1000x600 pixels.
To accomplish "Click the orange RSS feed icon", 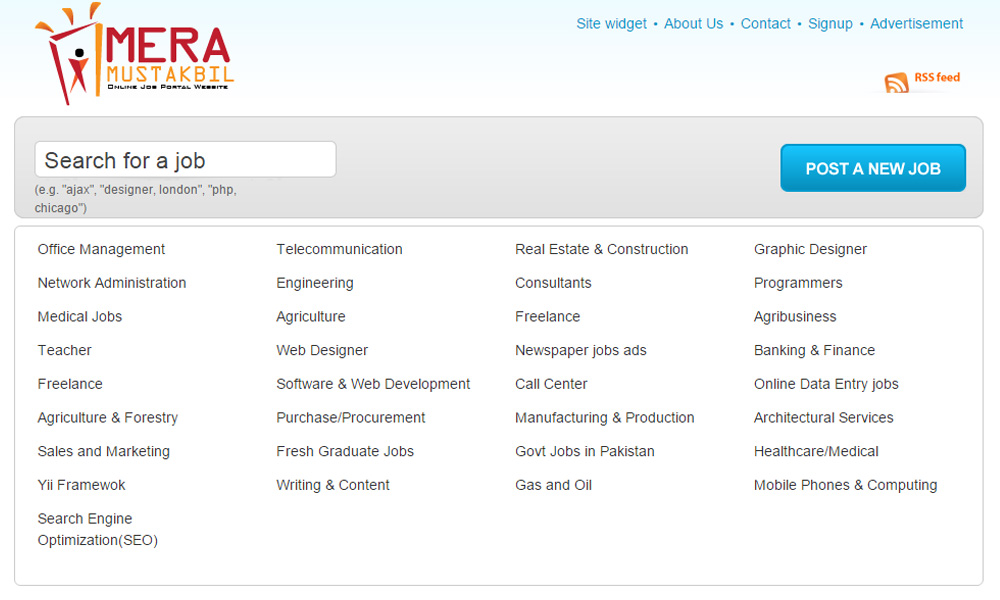I will pyautogui.click(x=896, y=83).
